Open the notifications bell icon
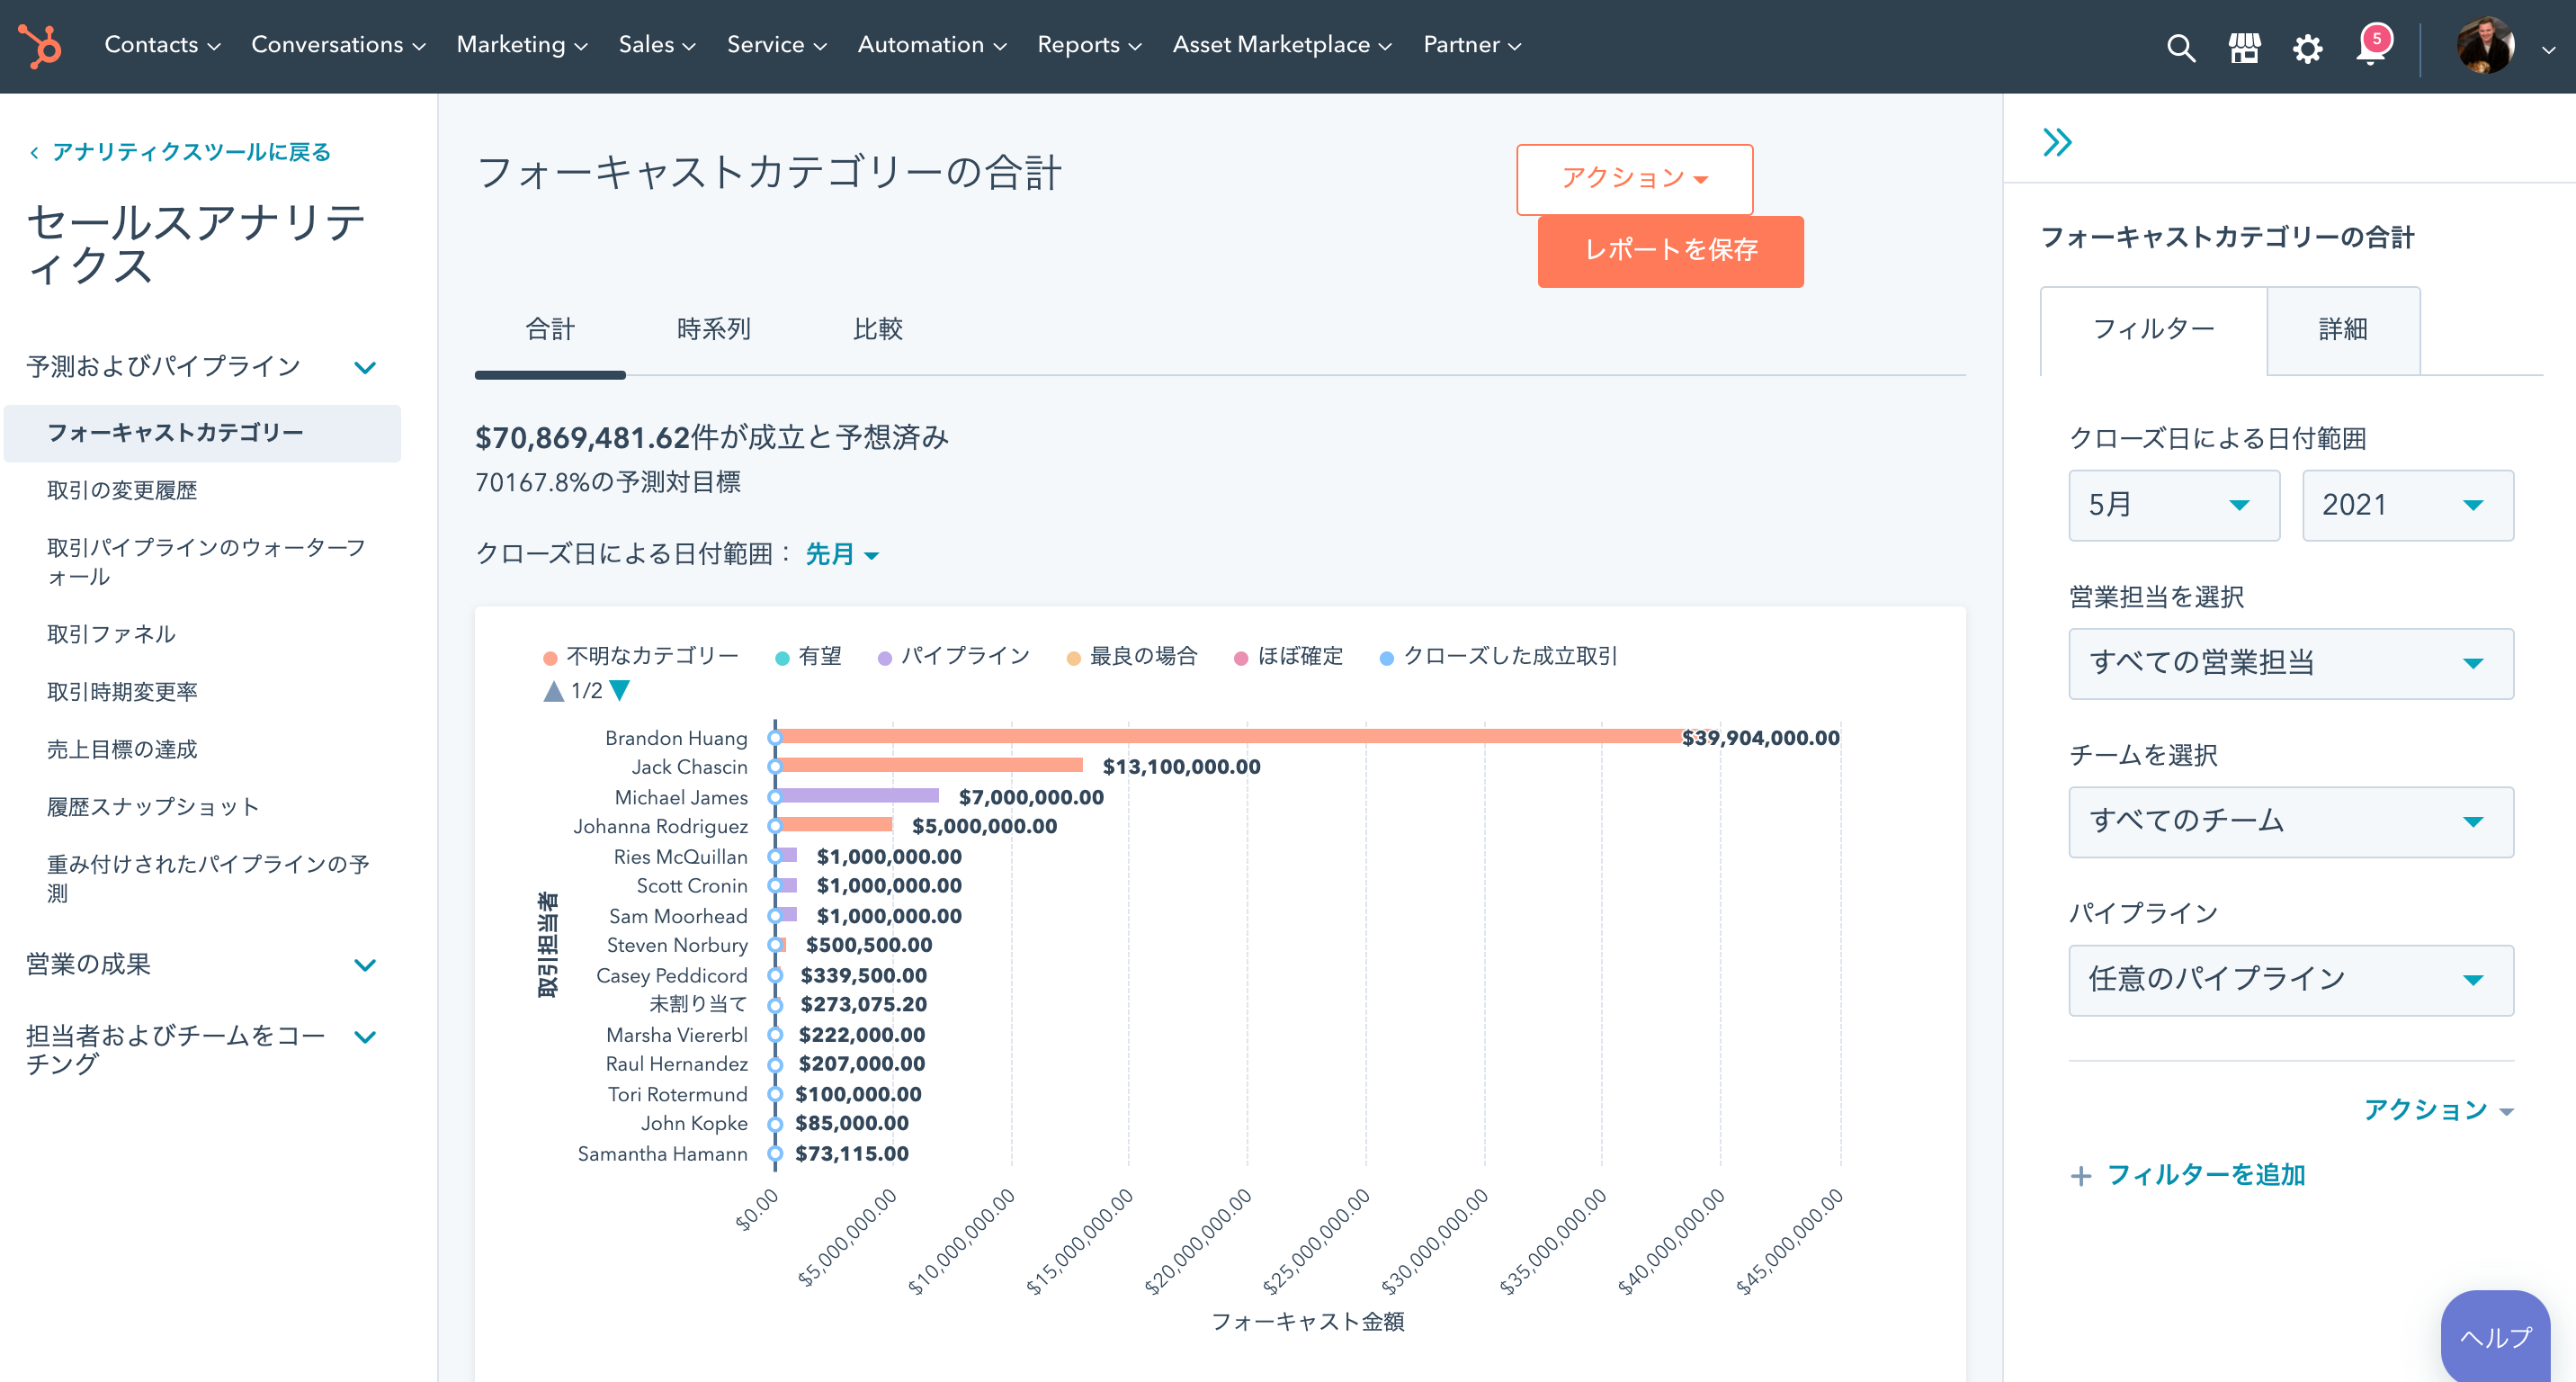This screenshot has height=1382, width=2576. point(2371,46)
